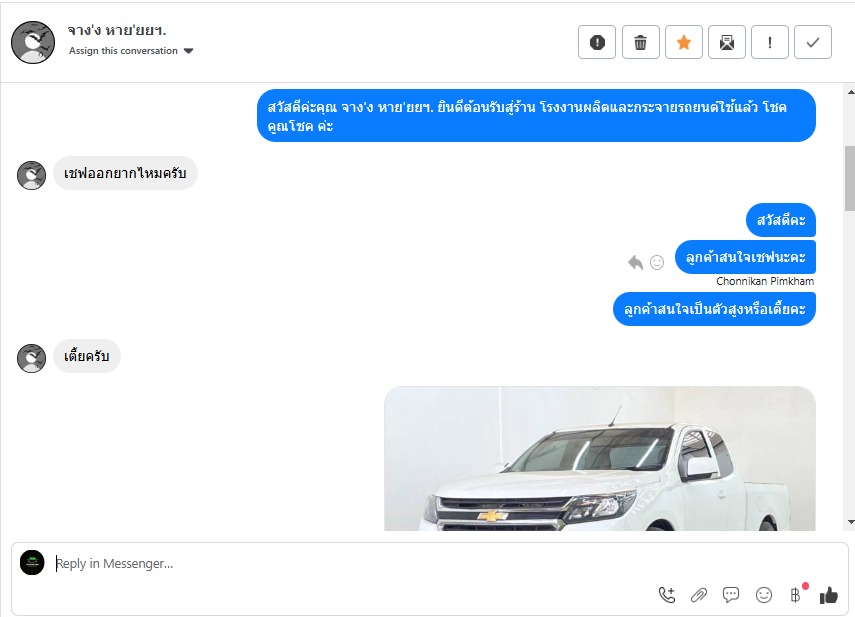This screenshot has height=617, width=855.
Task: Open the white Chevrolet truck photo
Action: [x=600, y=458]
